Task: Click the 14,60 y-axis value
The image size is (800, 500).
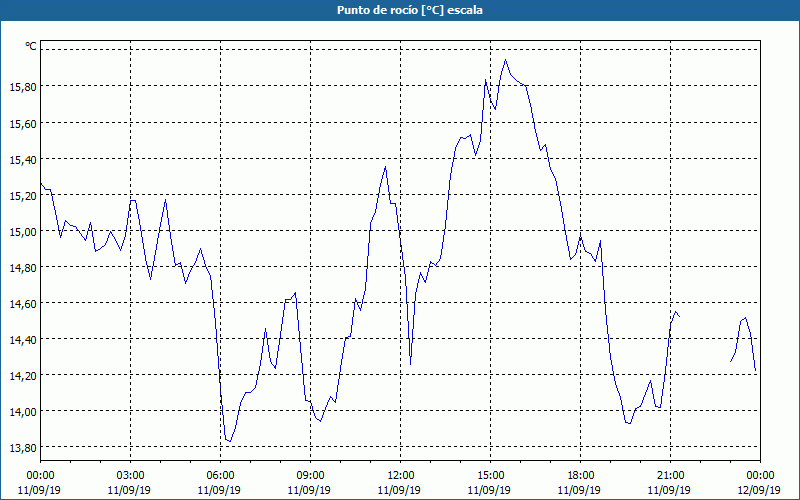Action: click(x=23, y=304)
